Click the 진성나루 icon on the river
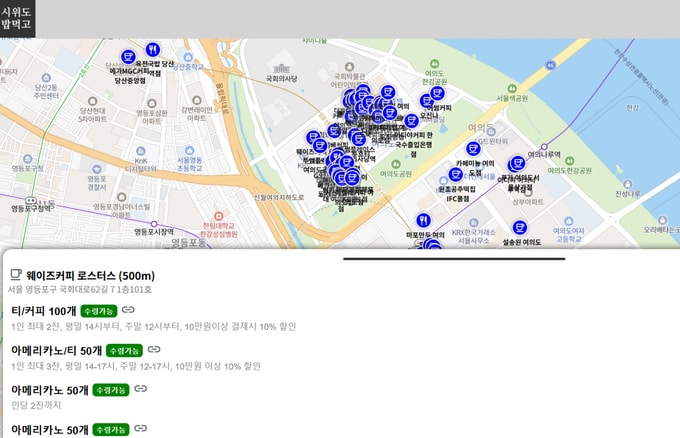680x438 pixels. click(x=628, y=184)
